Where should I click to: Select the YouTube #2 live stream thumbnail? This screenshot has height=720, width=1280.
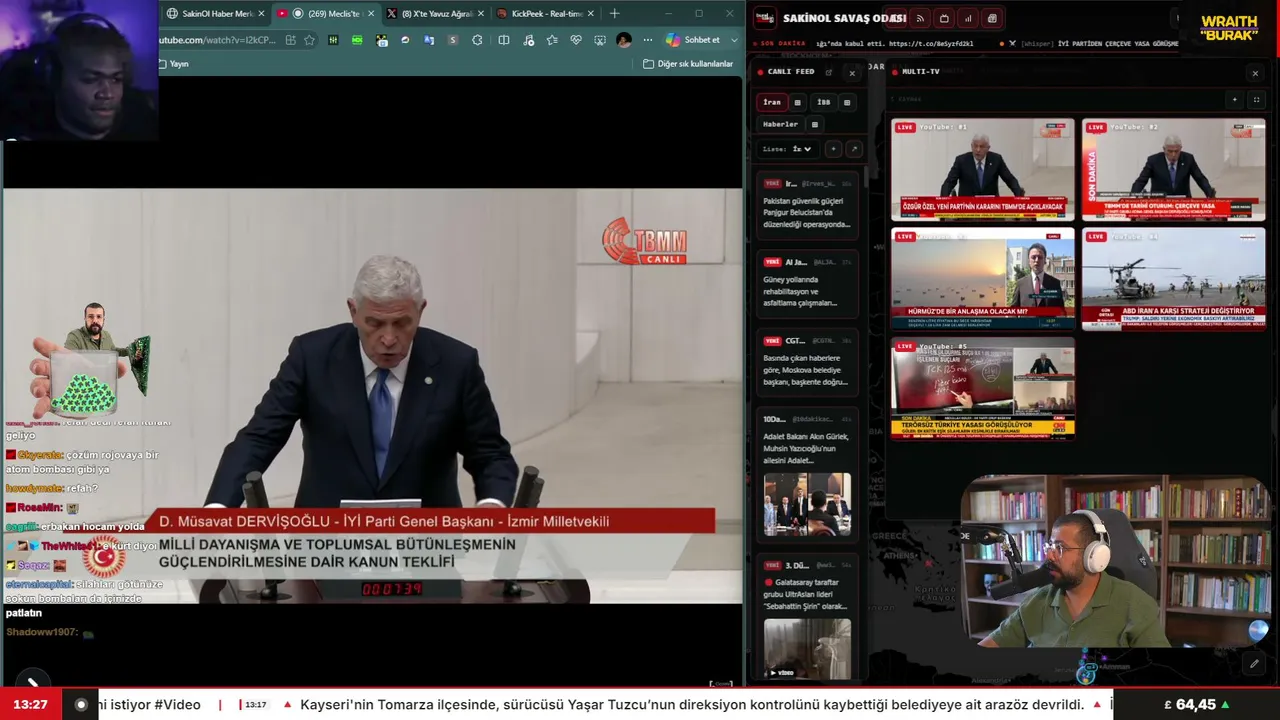coord(1173,170)
